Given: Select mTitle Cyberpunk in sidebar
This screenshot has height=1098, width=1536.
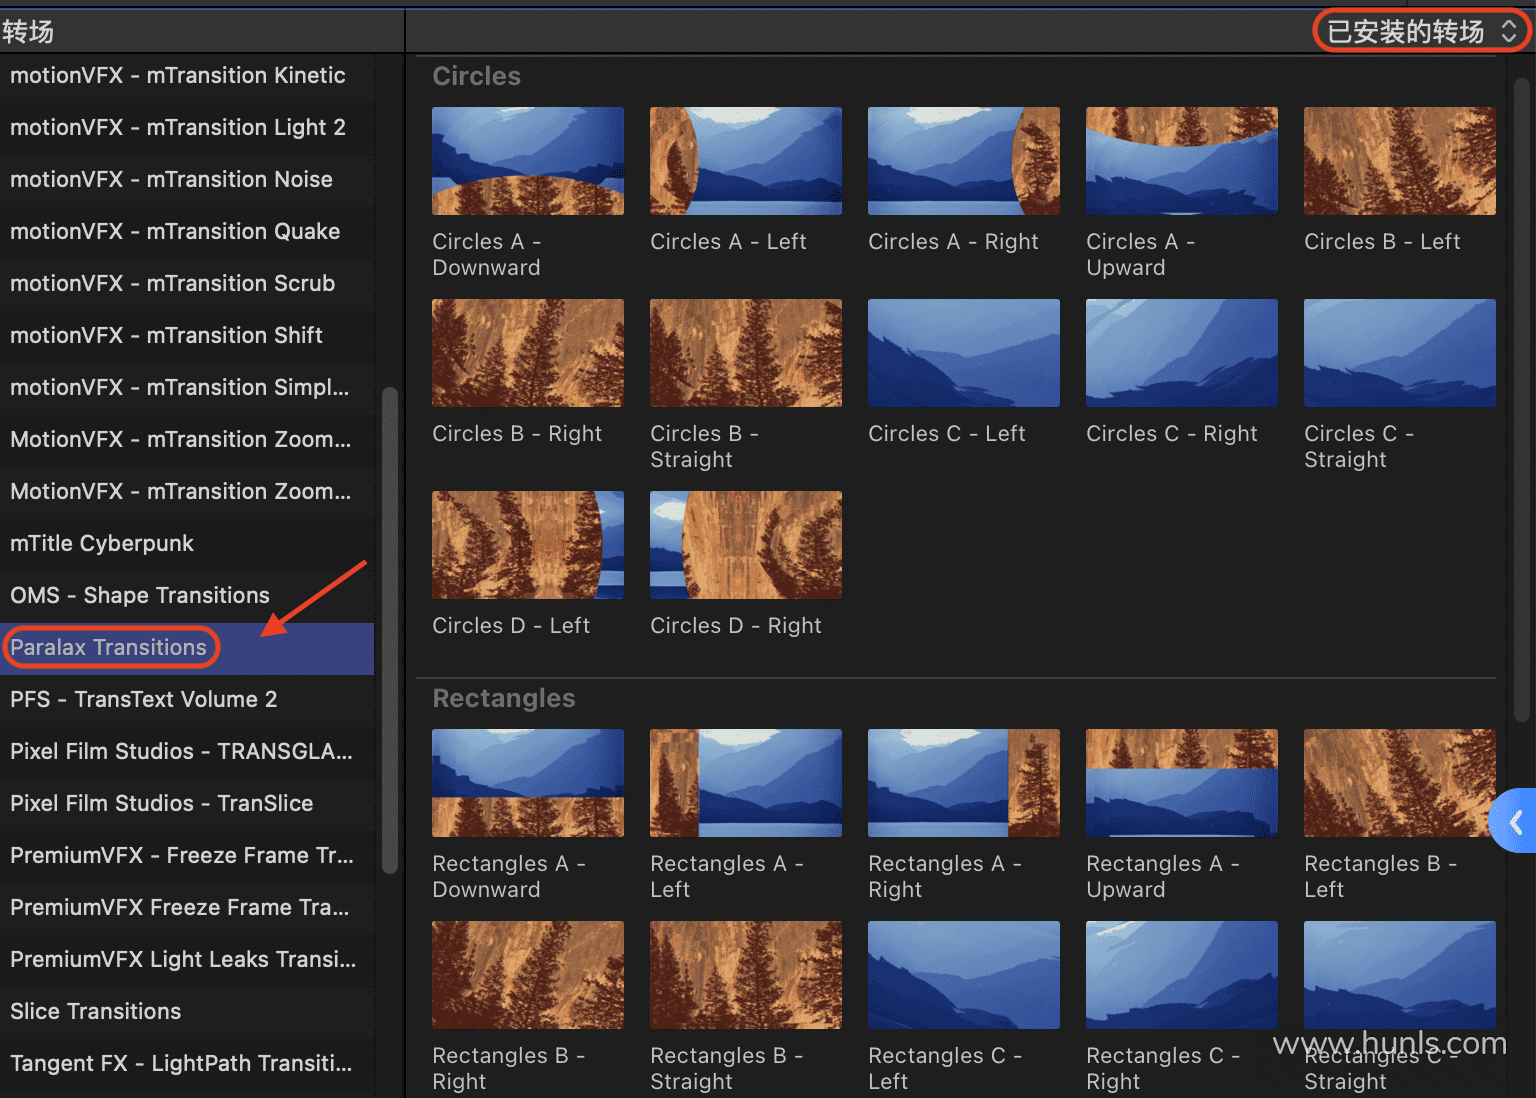Looking at the screenshot, I should [102, 544].
